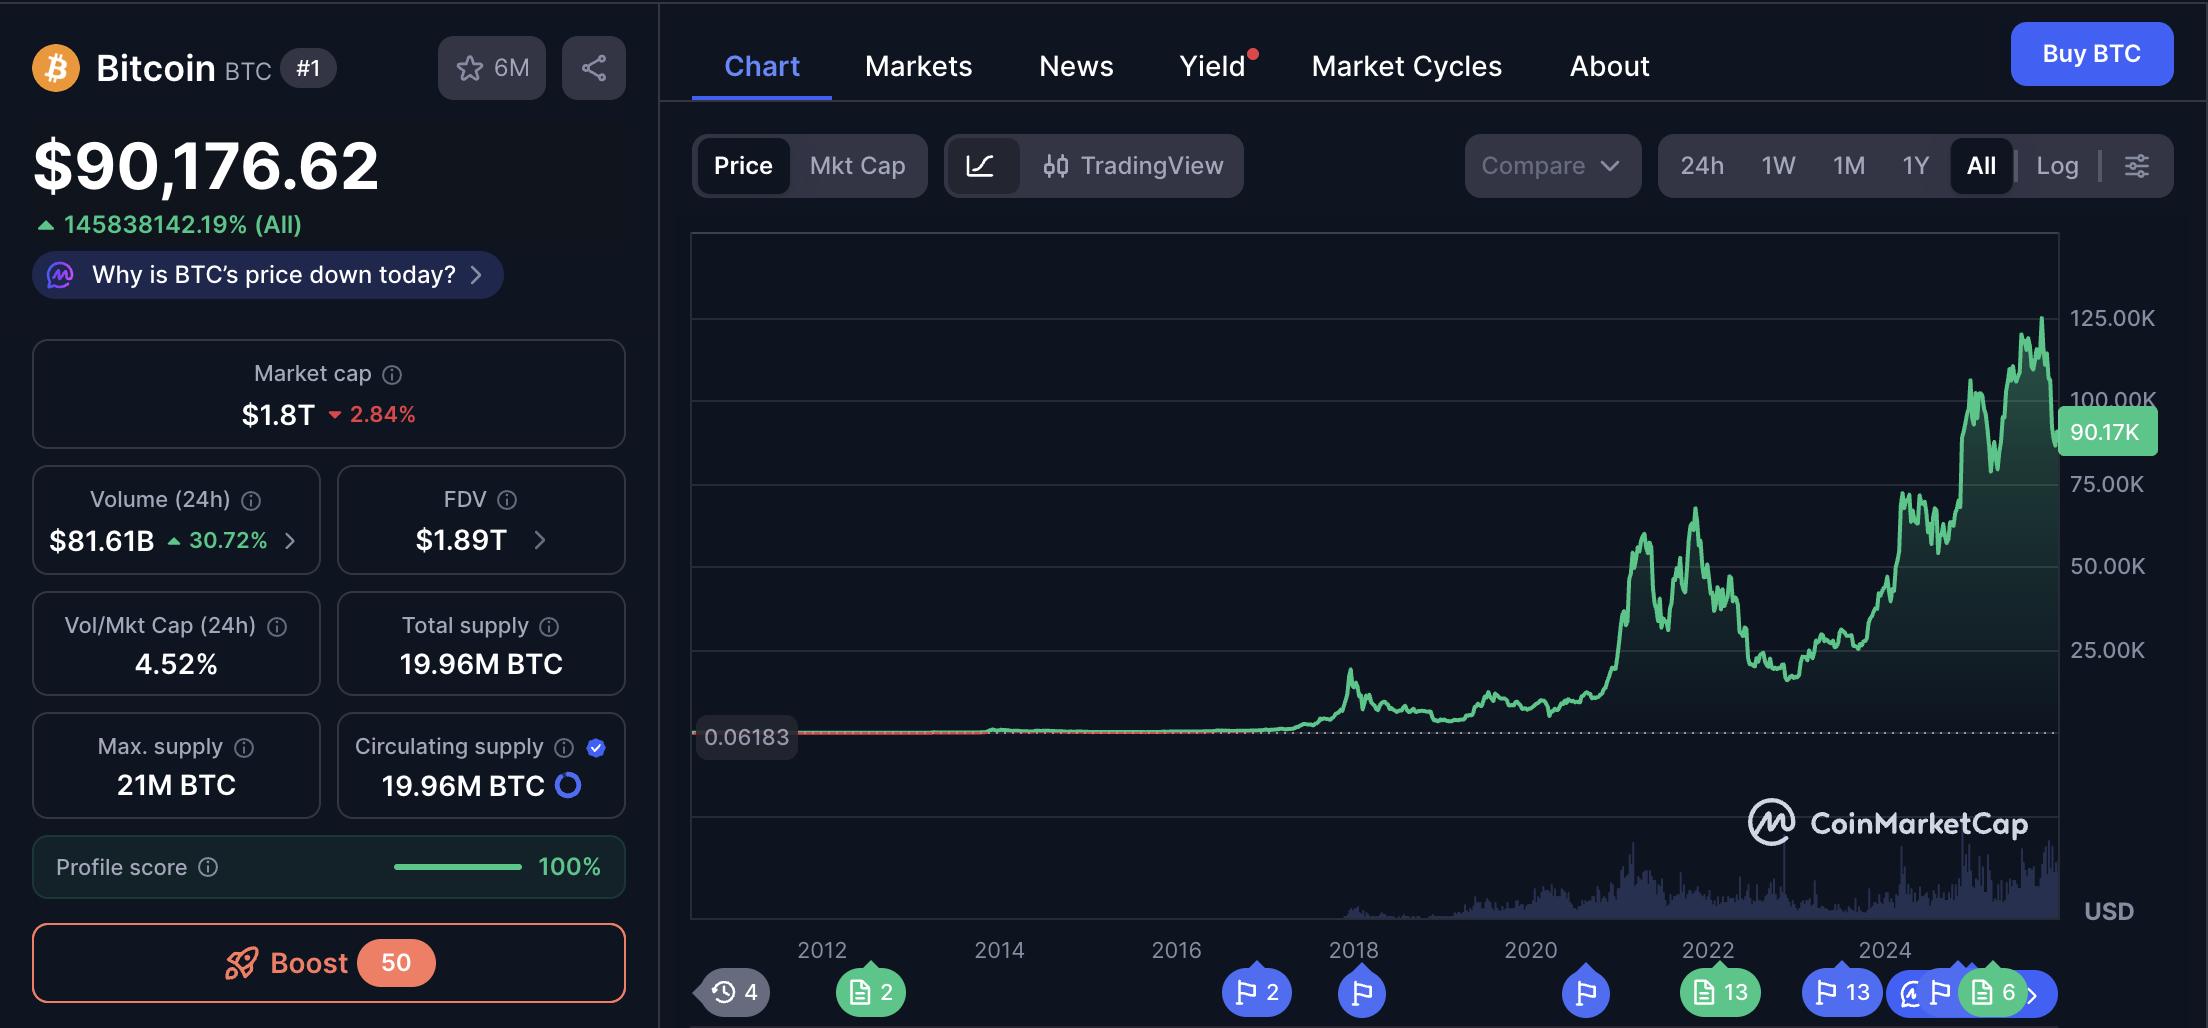Click the Market cap info icon
The height and width of the screenshot is (1028, 2208).
pos(391,374)
